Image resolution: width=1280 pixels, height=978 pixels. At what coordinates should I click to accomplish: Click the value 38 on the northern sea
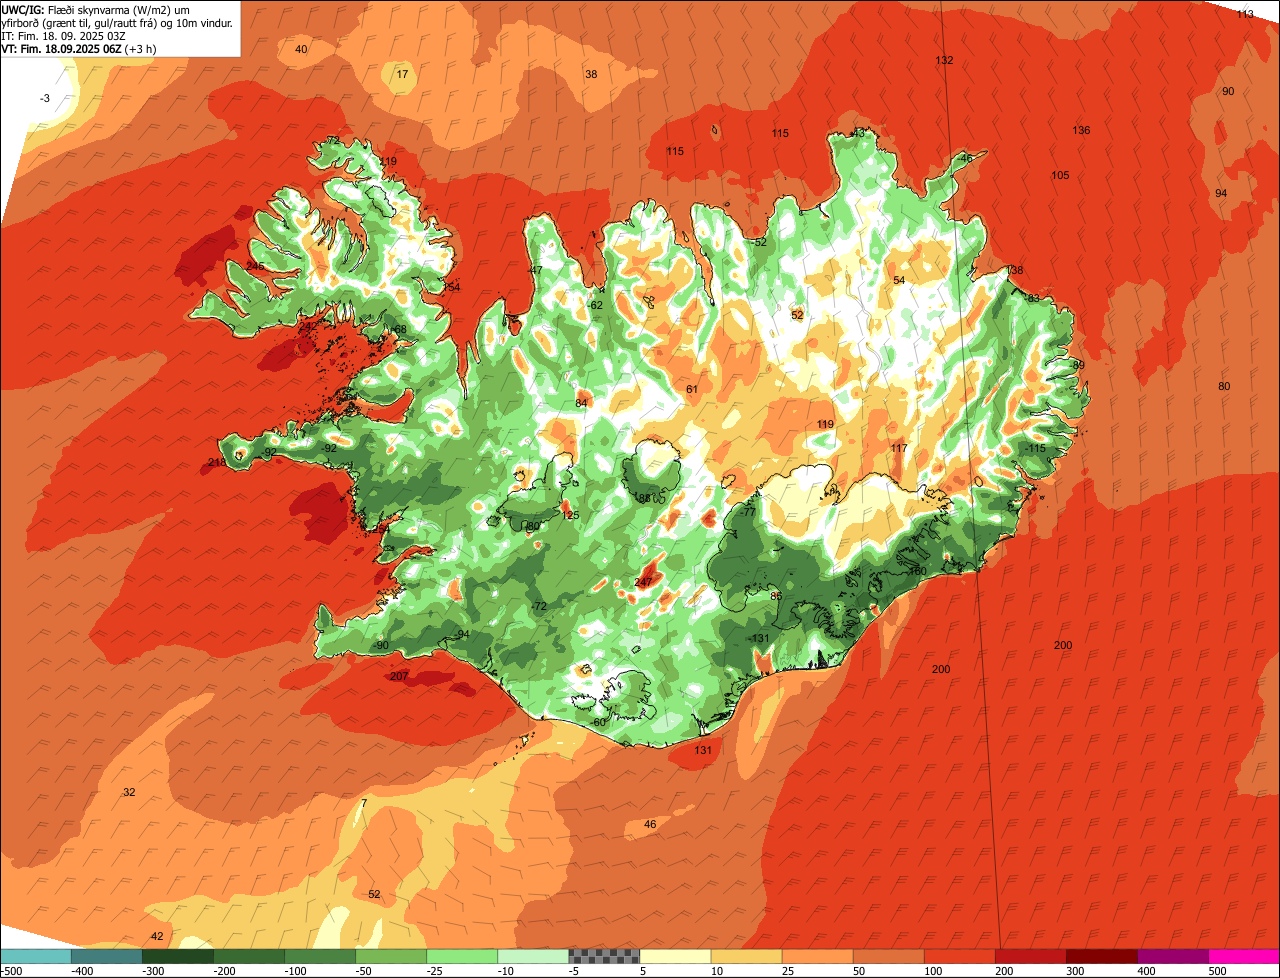591,74
